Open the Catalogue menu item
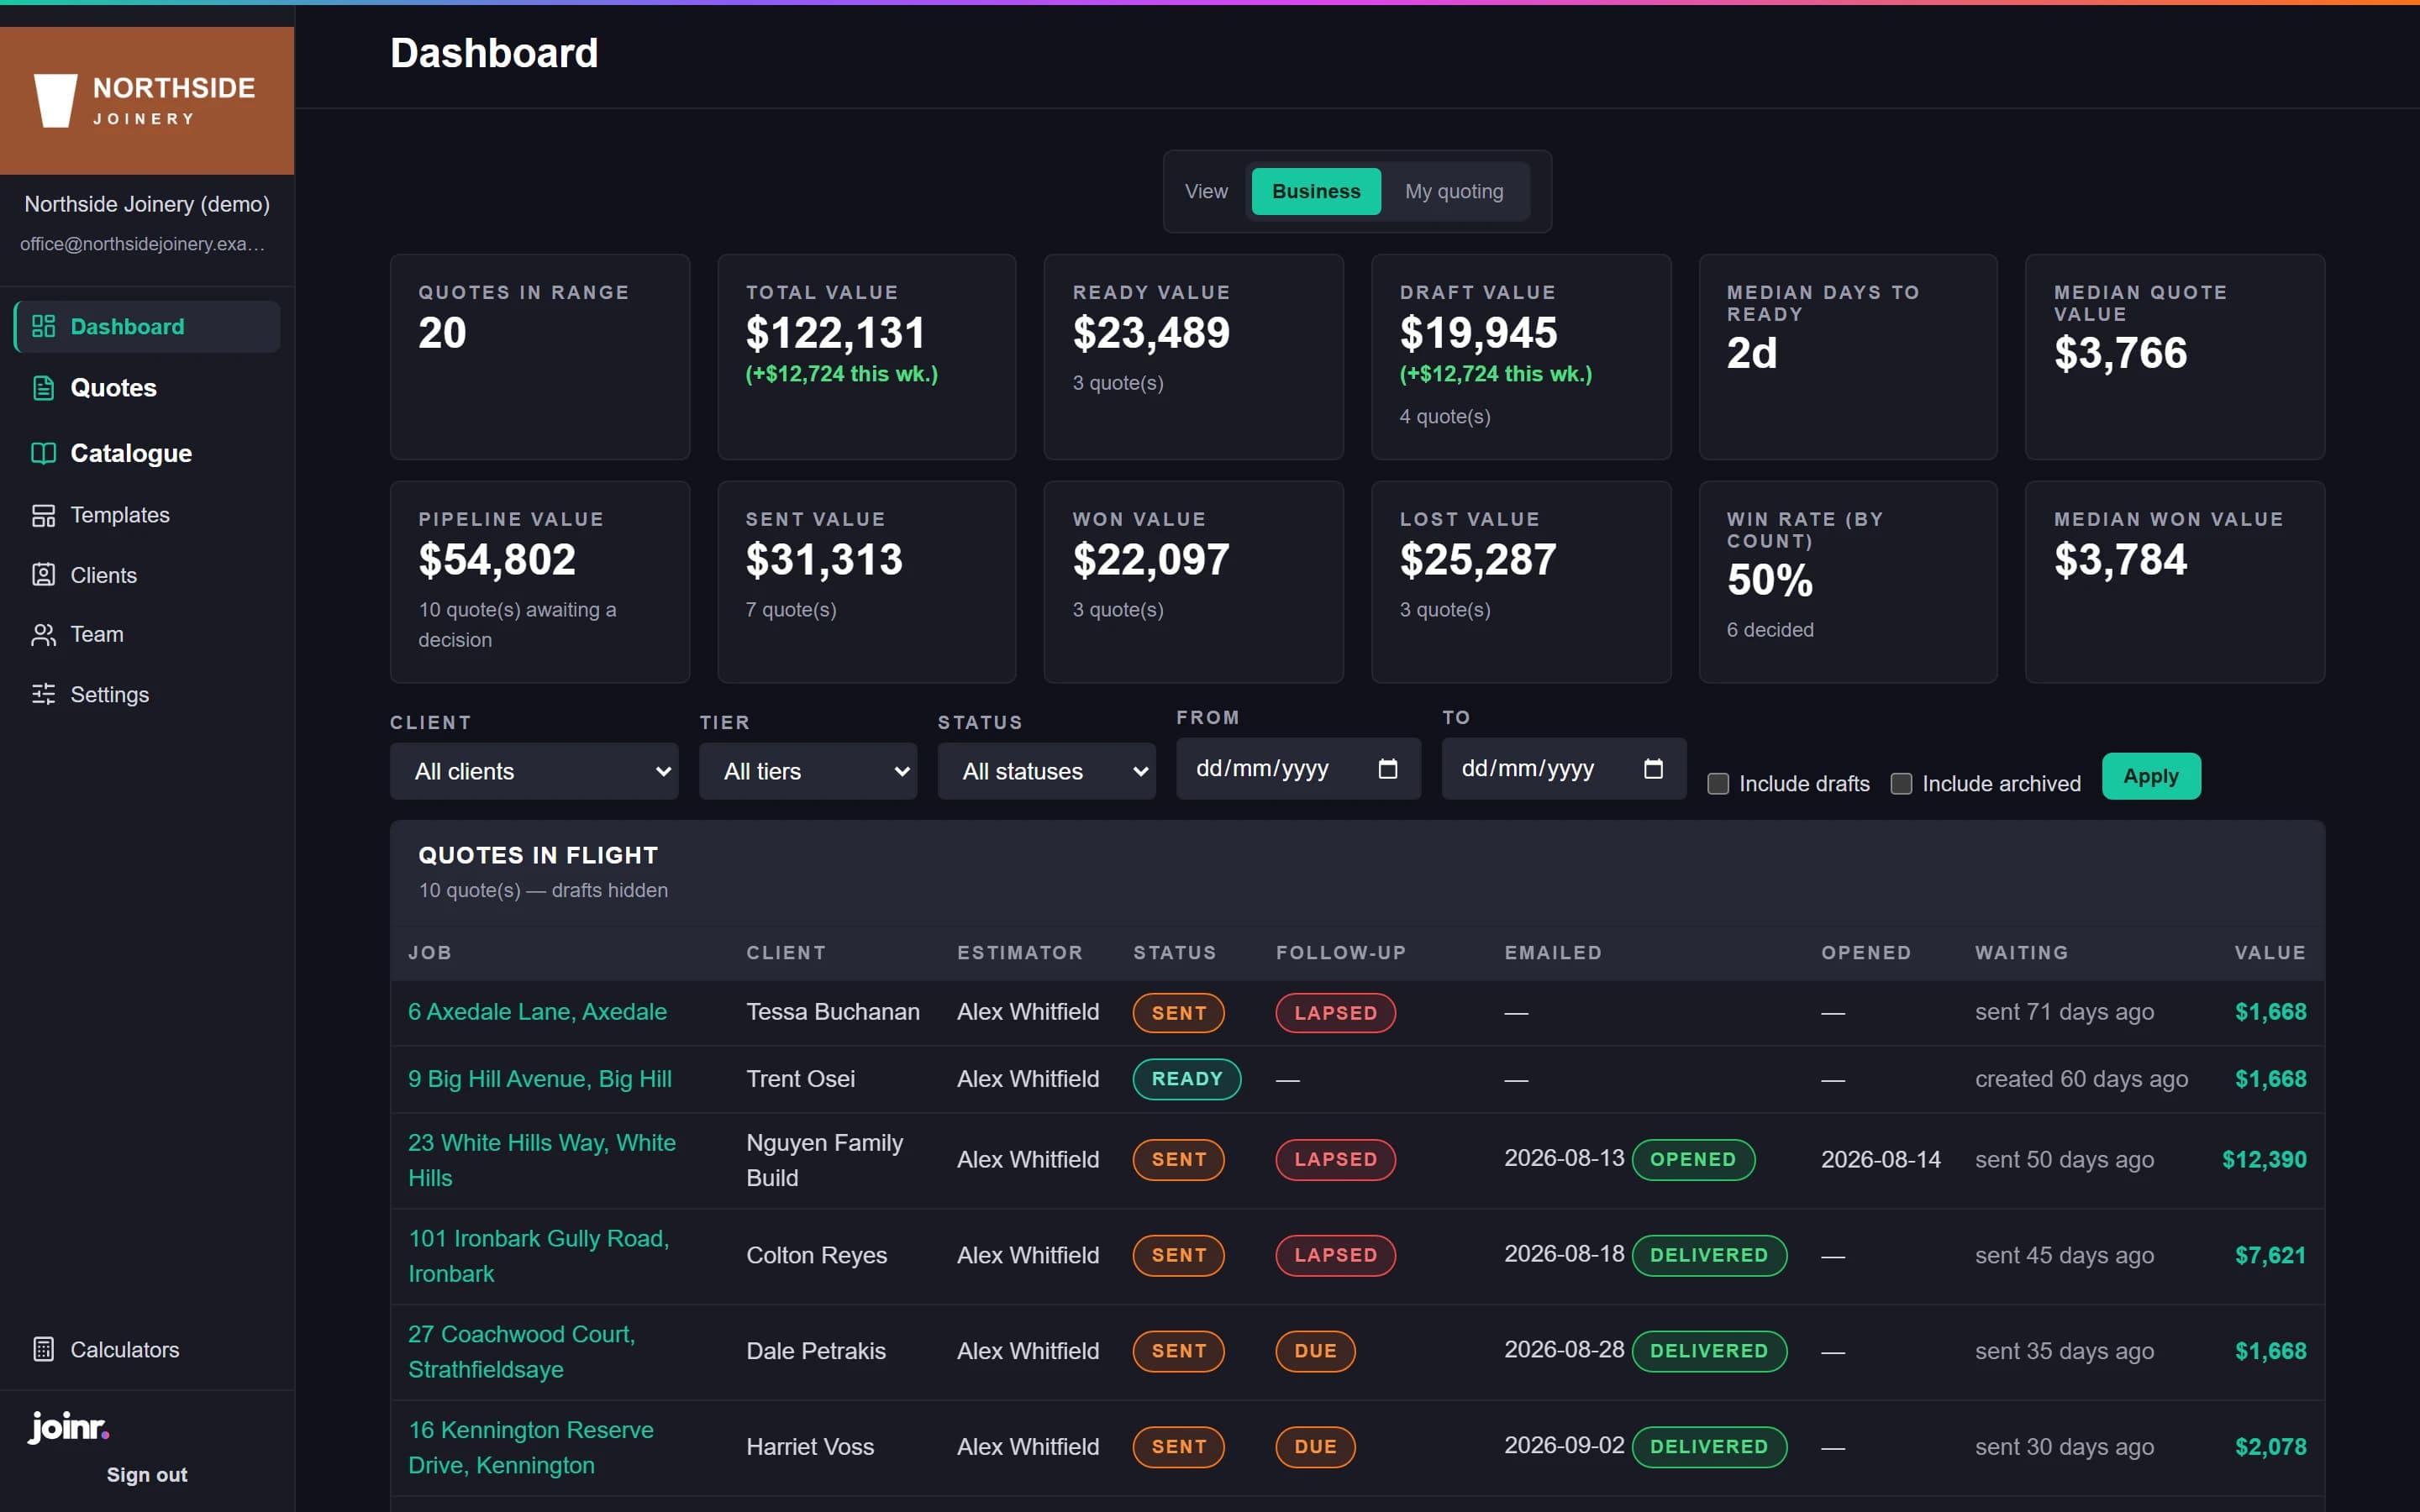This screenshot has height=1512, width=2420. (x=147, y=453)
